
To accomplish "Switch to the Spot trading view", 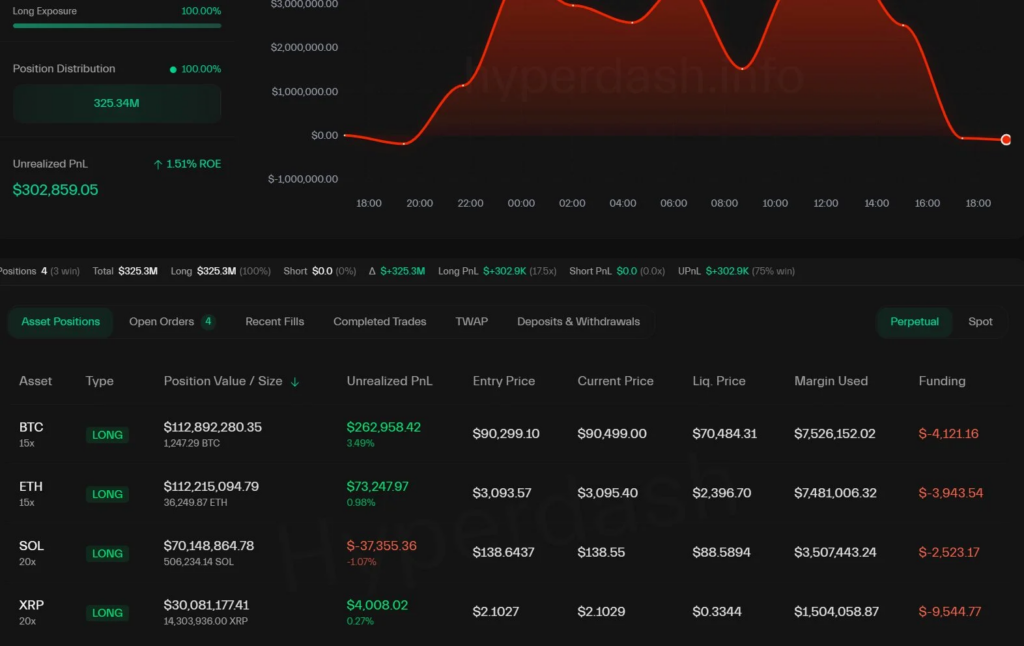I will 980,322.
